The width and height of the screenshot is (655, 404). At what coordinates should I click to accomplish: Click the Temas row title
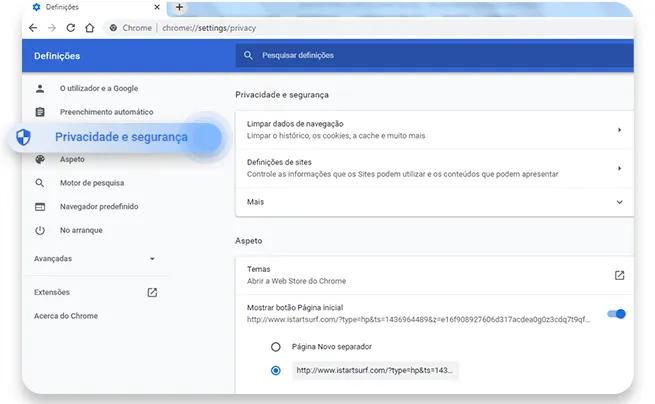click(259, 269)
